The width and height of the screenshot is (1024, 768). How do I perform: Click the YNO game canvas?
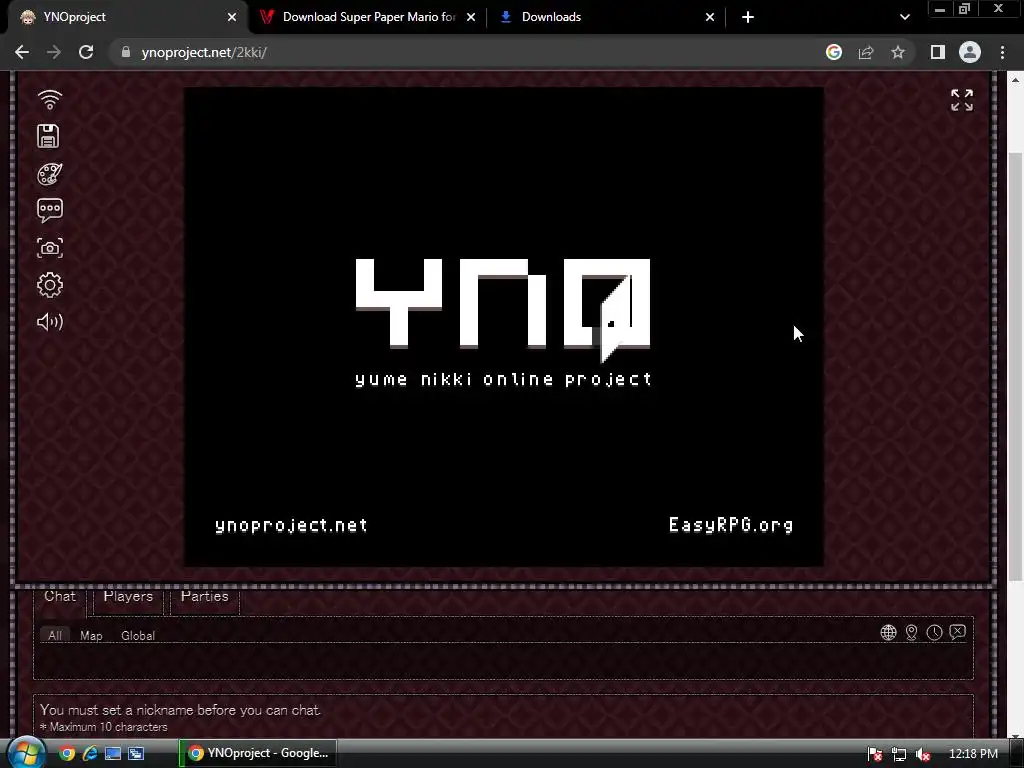tap(504, 327)
